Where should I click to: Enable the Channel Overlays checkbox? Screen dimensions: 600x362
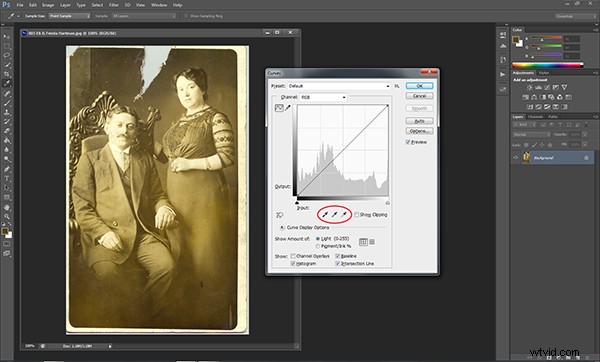[x=293, y=256]
